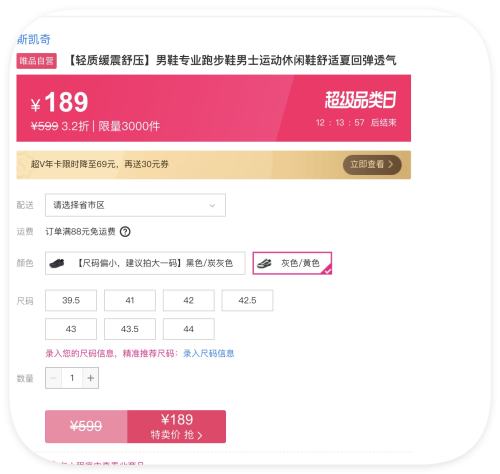Screen dimensions: 500x474
Task: Choose shoe size 43.5
Action: click(130, 329)
